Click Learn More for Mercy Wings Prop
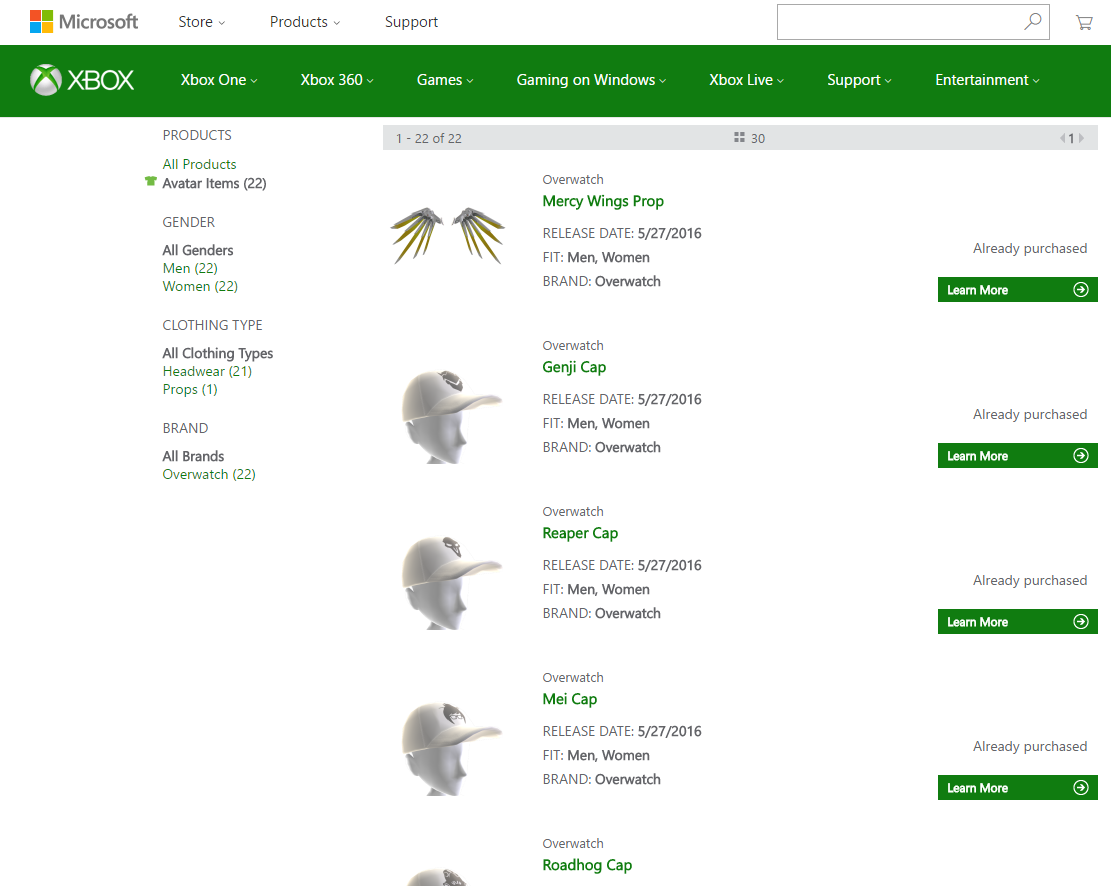 point(1017,290)
